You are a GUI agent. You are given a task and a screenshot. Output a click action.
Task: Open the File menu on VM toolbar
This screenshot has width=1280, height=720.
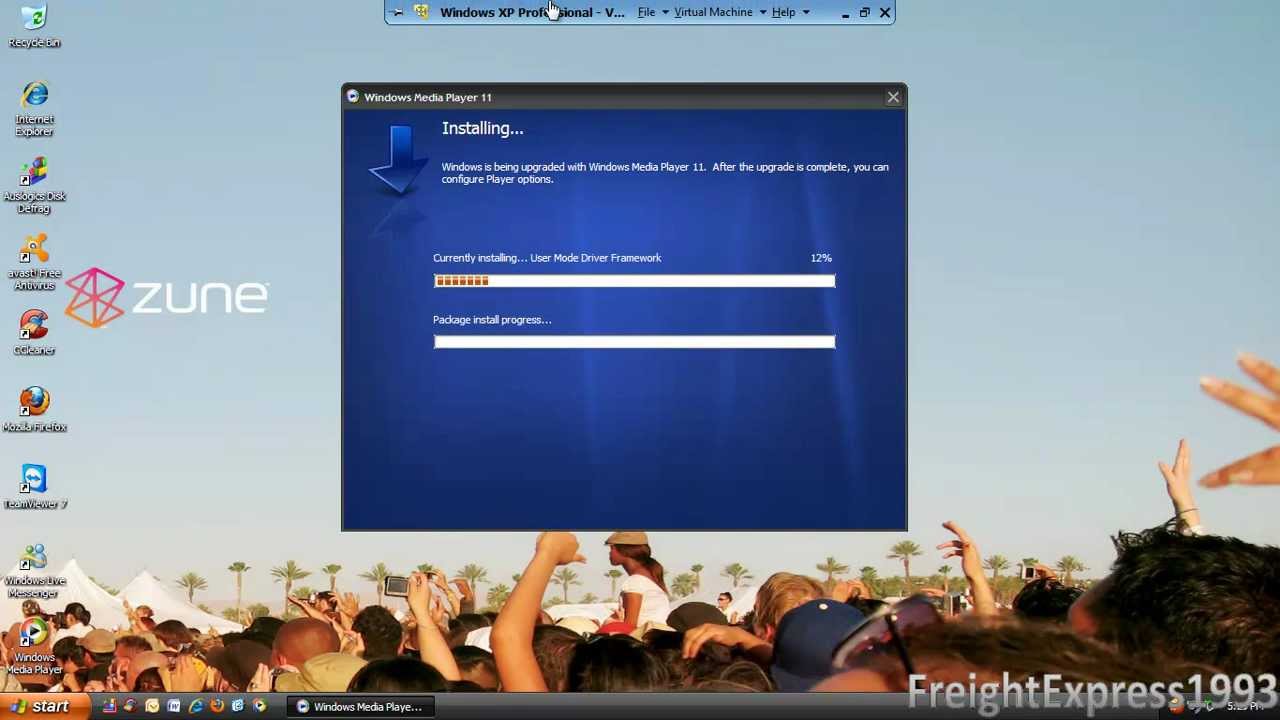[x=646, y=12]
